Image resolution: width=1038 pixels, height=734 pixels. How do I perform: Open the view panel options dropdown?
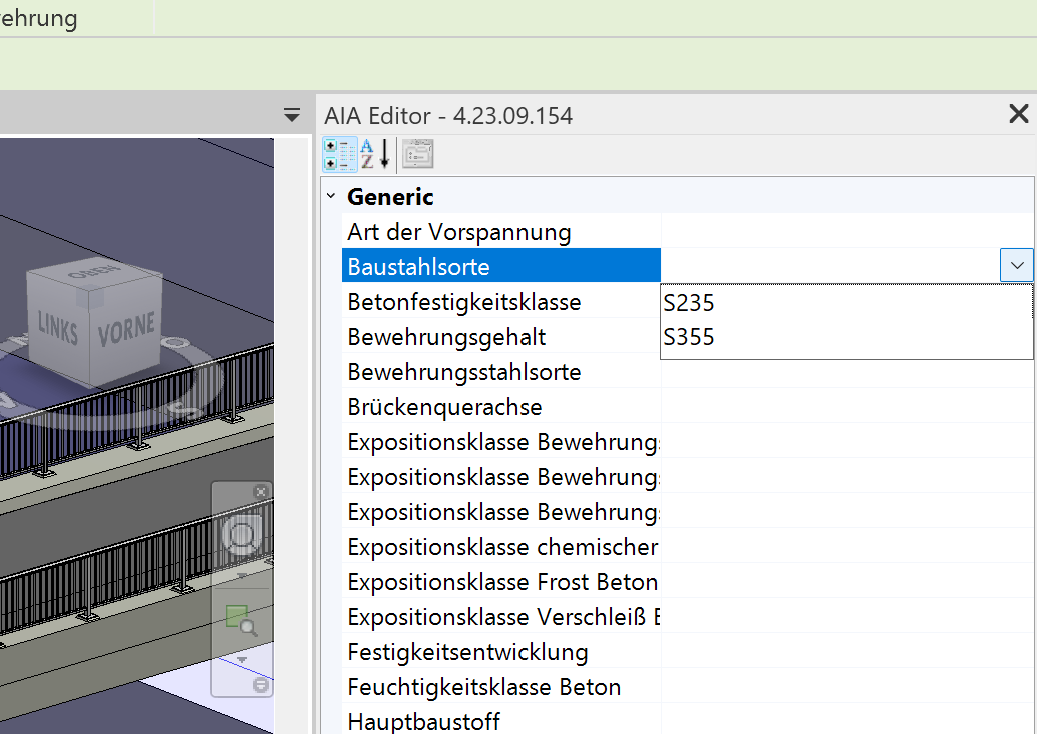(292, 115)
